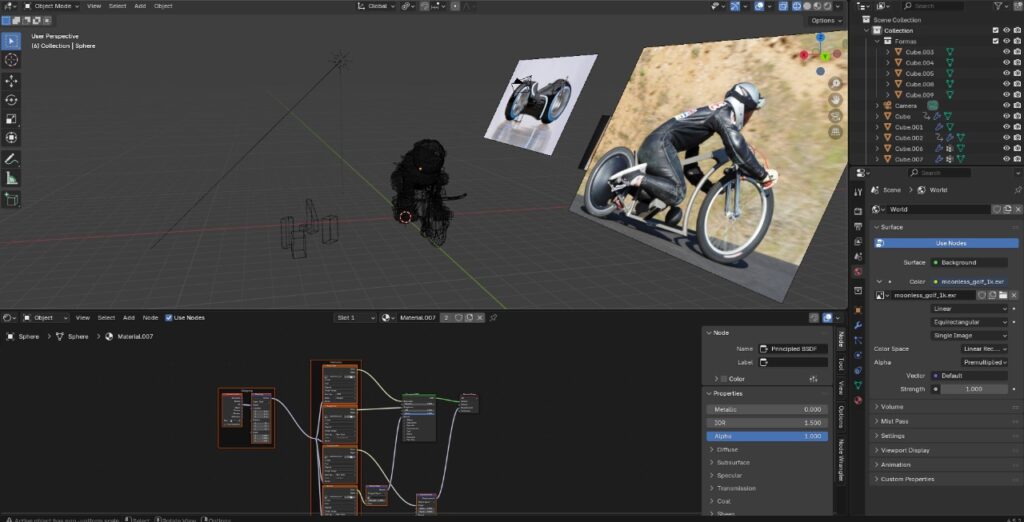Activate the Rotate tool
Viewport: 1024px width, 522px height.
pyautogui.click(x=11, y=99)
